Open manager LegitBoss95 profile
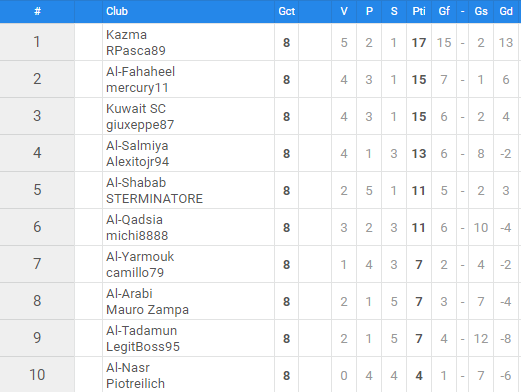 (x=143, y=347)
